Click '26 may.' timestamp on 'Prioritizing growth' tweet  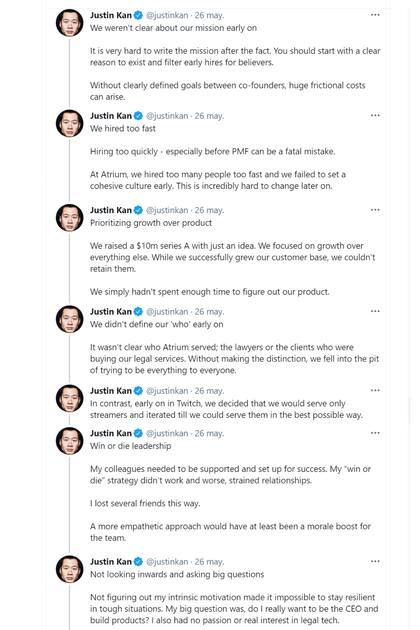click(x=209, y=210)
